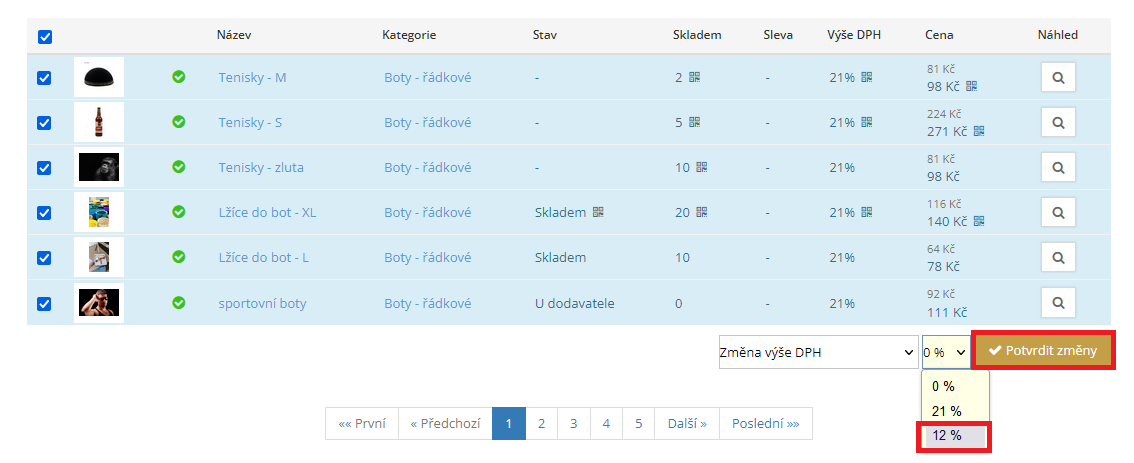Jump to Poslední page
This screenshot has width=1134, height=463.
[x=765, y=423]
